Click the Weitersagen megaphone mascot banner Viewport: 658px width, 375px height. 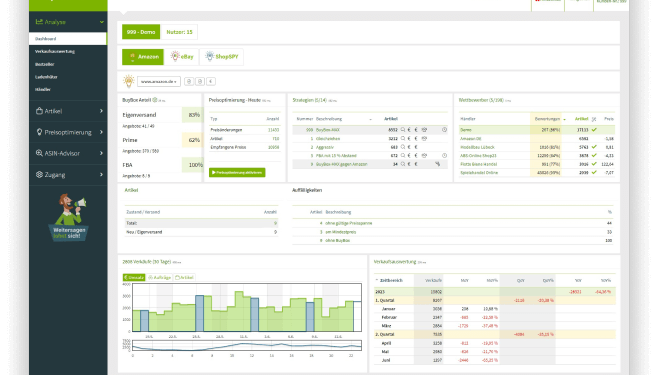pos(69,218)
